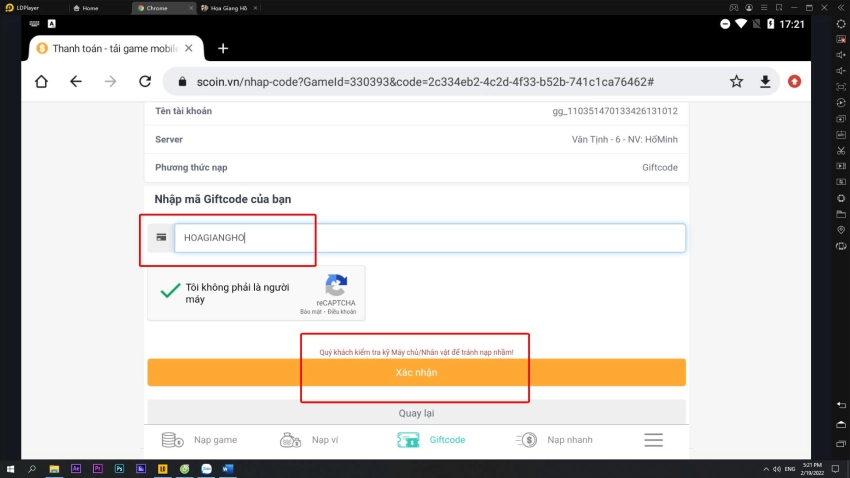This screenshot has width=850, height=478.
Task: Switch to the Nạp game tab
Action: tap(200, 440)
